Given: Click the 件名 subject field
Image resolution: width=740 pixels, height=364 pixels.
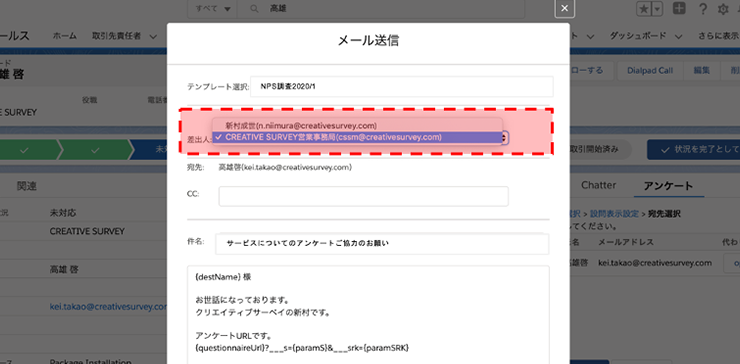Looking at the screenshot, I should tap(382, 244).
